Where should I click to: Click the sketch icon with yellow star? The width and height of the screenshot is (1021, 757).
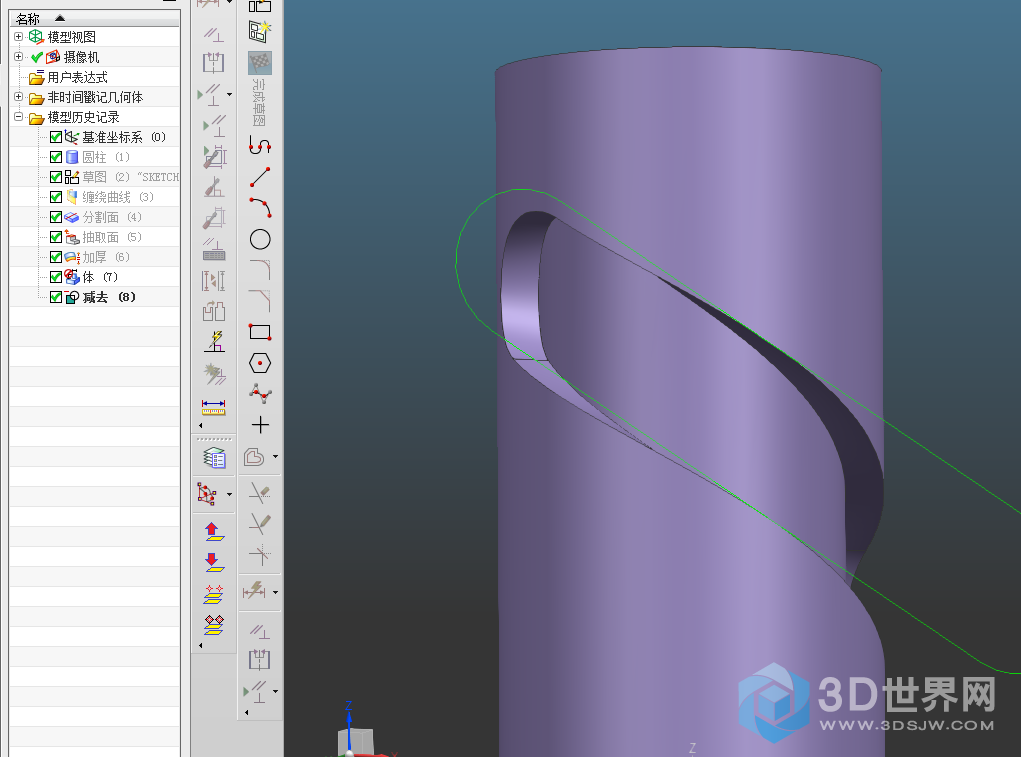coord(260,31)
